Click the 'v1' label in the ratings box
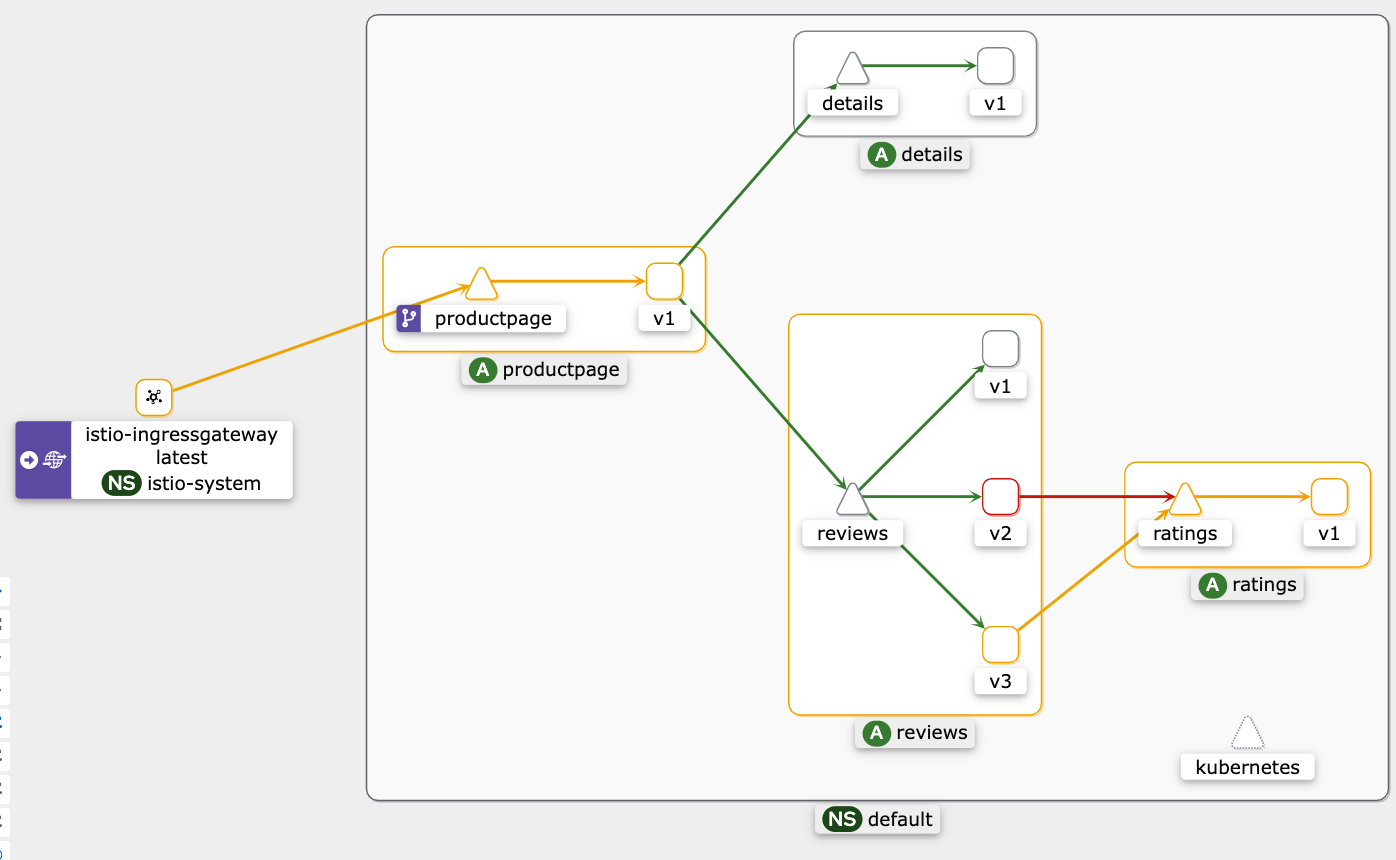Screen dimensions: 1396x860 (1329, 533)
